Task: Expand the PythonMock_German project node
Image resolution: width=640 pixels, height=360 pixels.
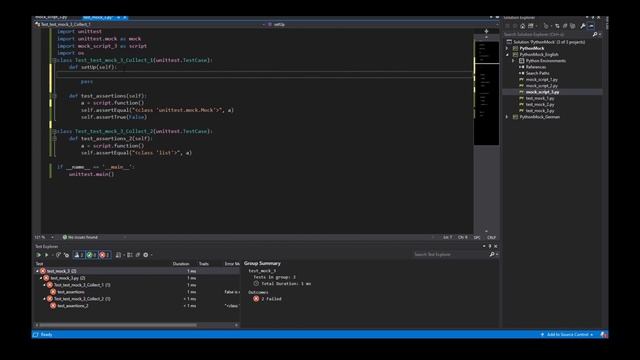Action: click(x=507, y=117)
